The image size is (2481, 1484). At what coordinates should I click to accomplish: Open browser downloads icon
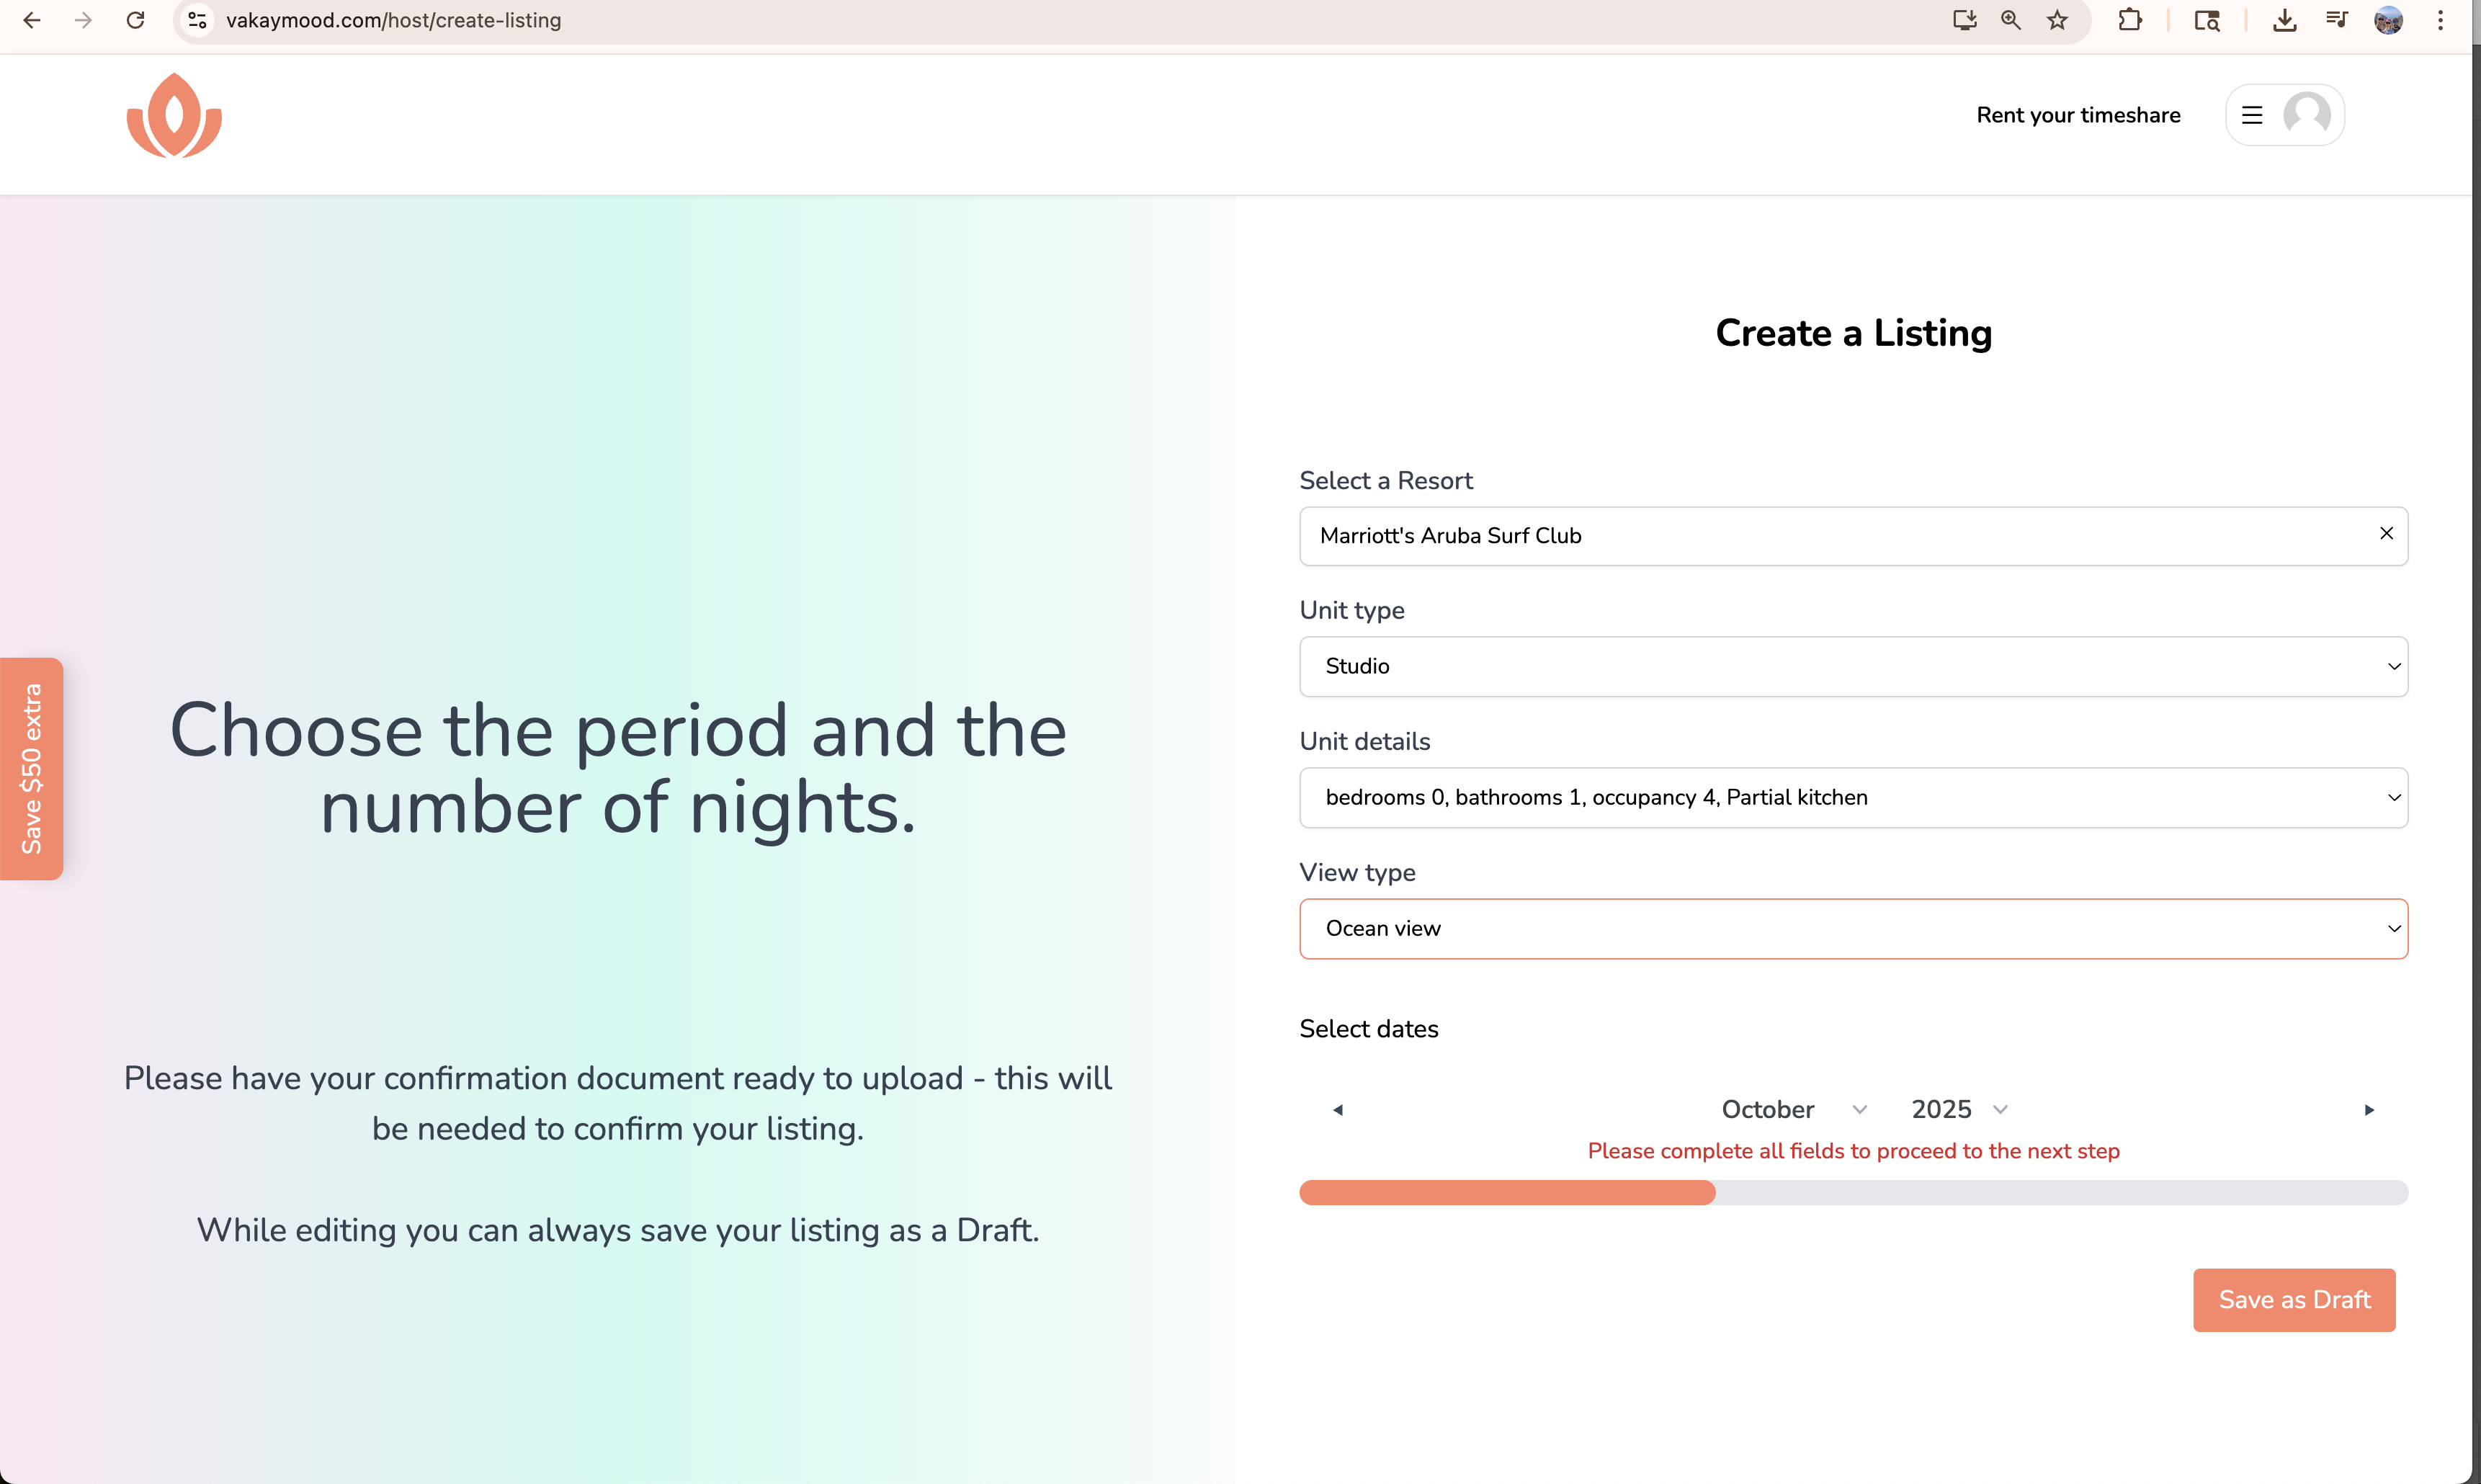2284,20
